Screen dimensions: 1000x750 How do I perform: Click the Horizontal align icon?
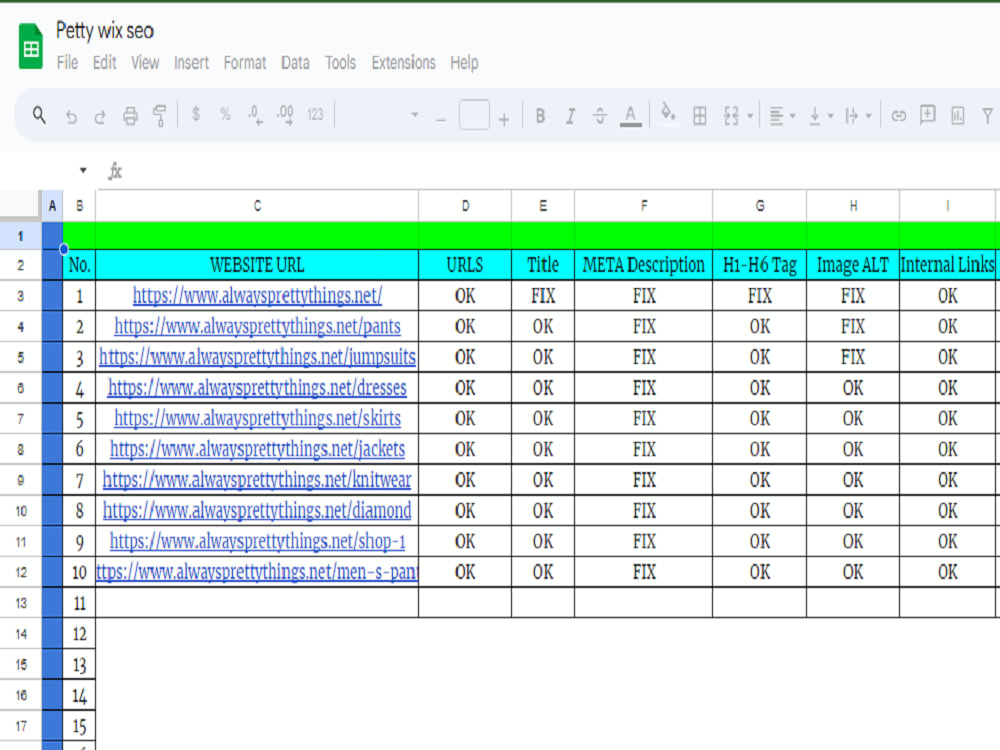[x=776, y=116]
